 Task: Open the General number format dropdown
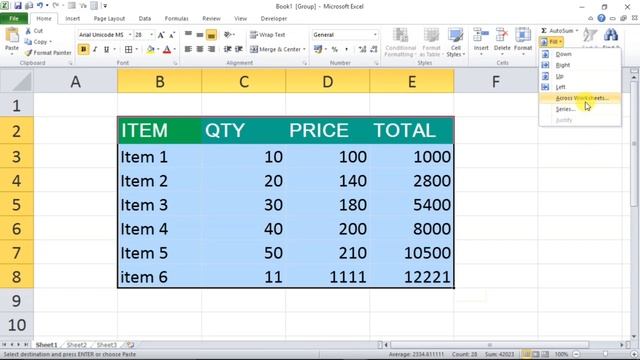[375, 35]
